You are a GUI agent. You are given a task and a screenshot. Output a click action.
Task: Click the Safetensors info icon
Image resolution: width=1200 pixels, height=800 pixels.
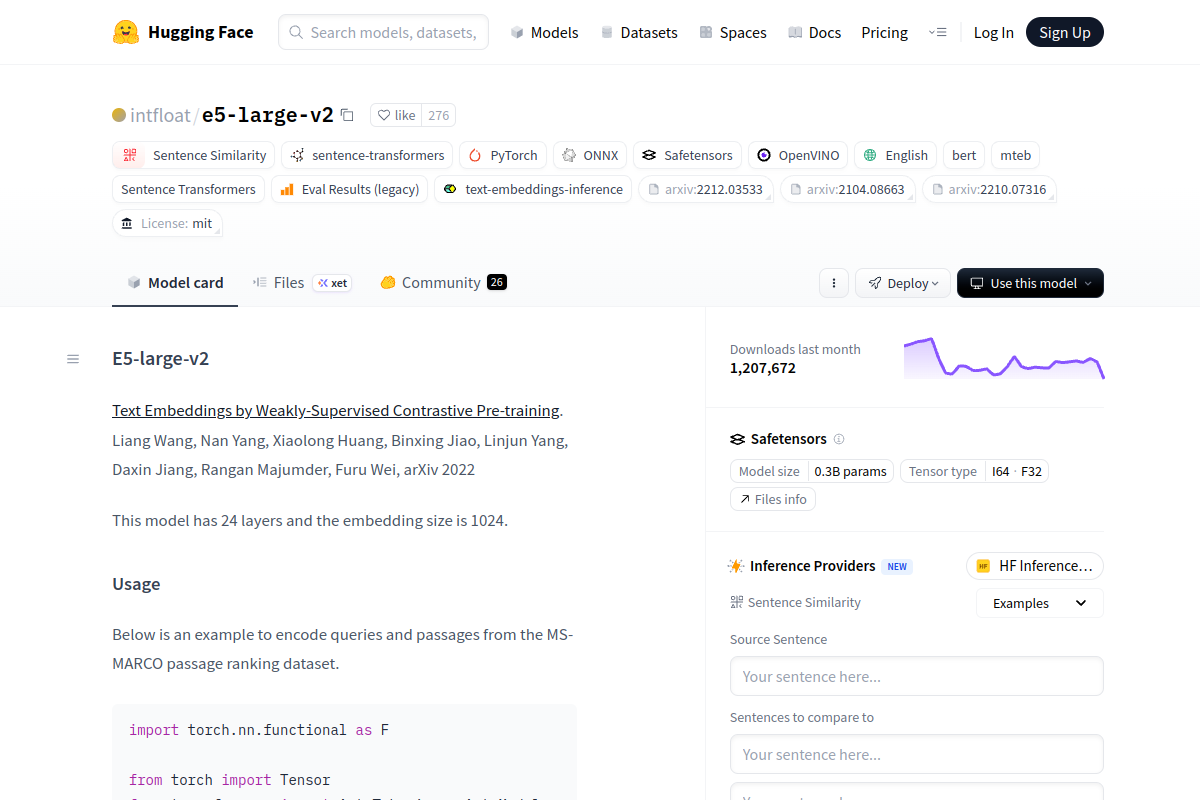[x=839, y=439]
